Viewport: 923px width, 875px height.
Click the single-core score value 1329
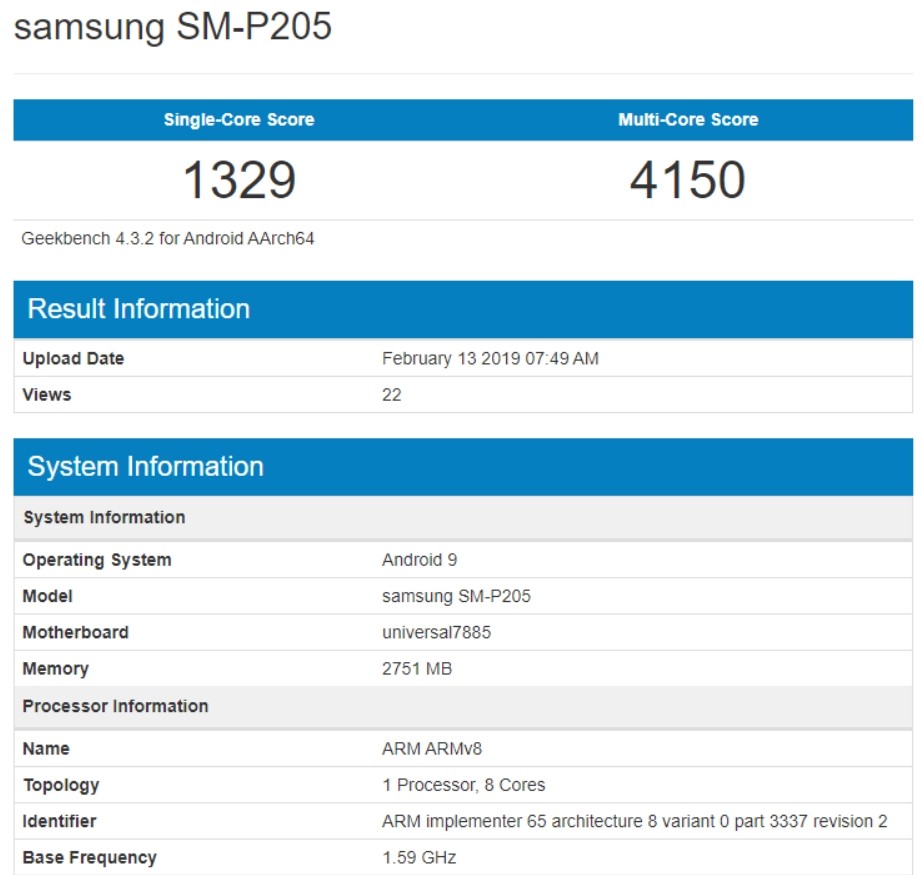[x=239, y=180]
